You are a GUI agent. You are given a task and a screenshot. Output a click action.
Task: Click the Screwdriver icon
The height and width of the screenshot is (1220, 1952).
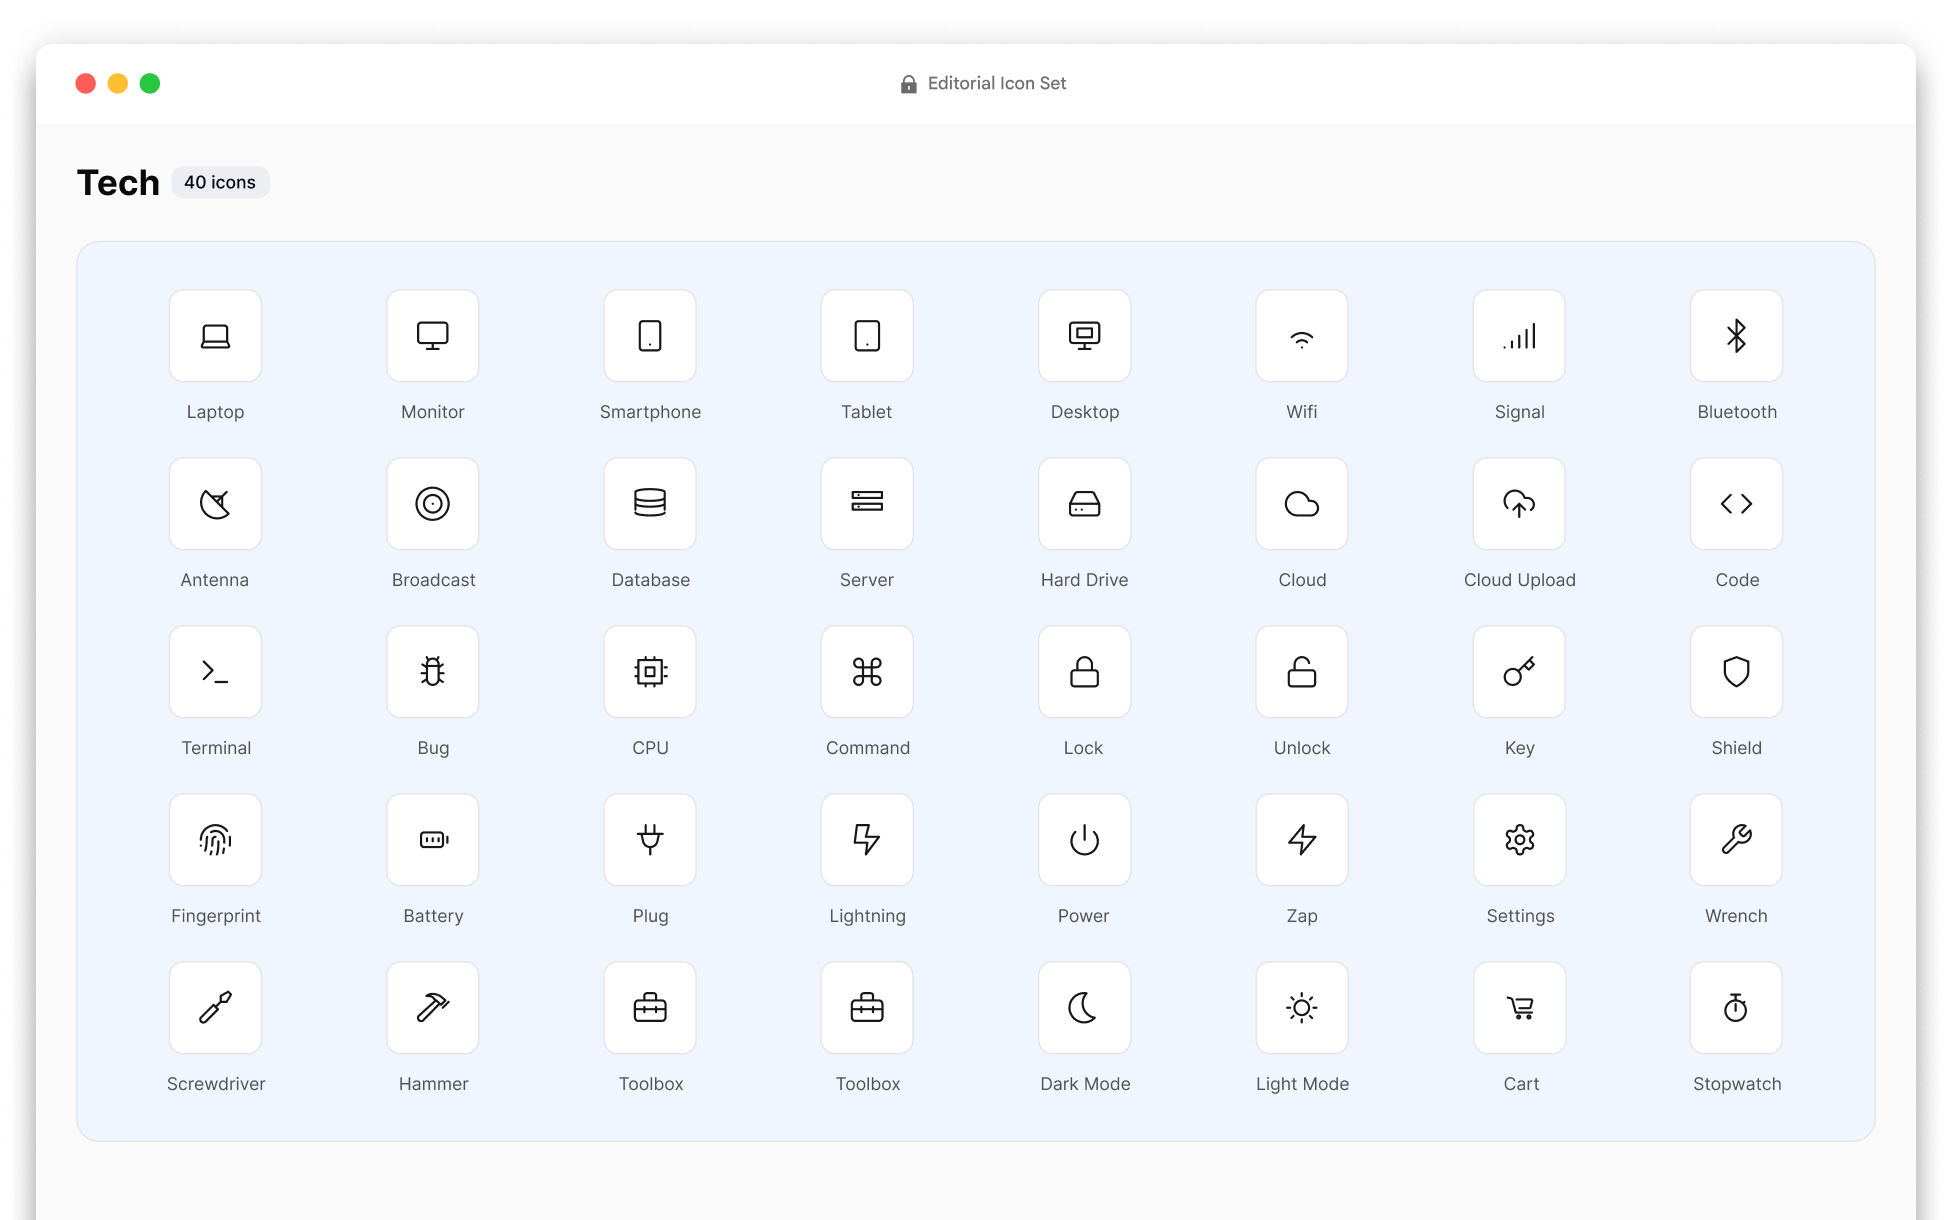click(x=215, y=1008)
